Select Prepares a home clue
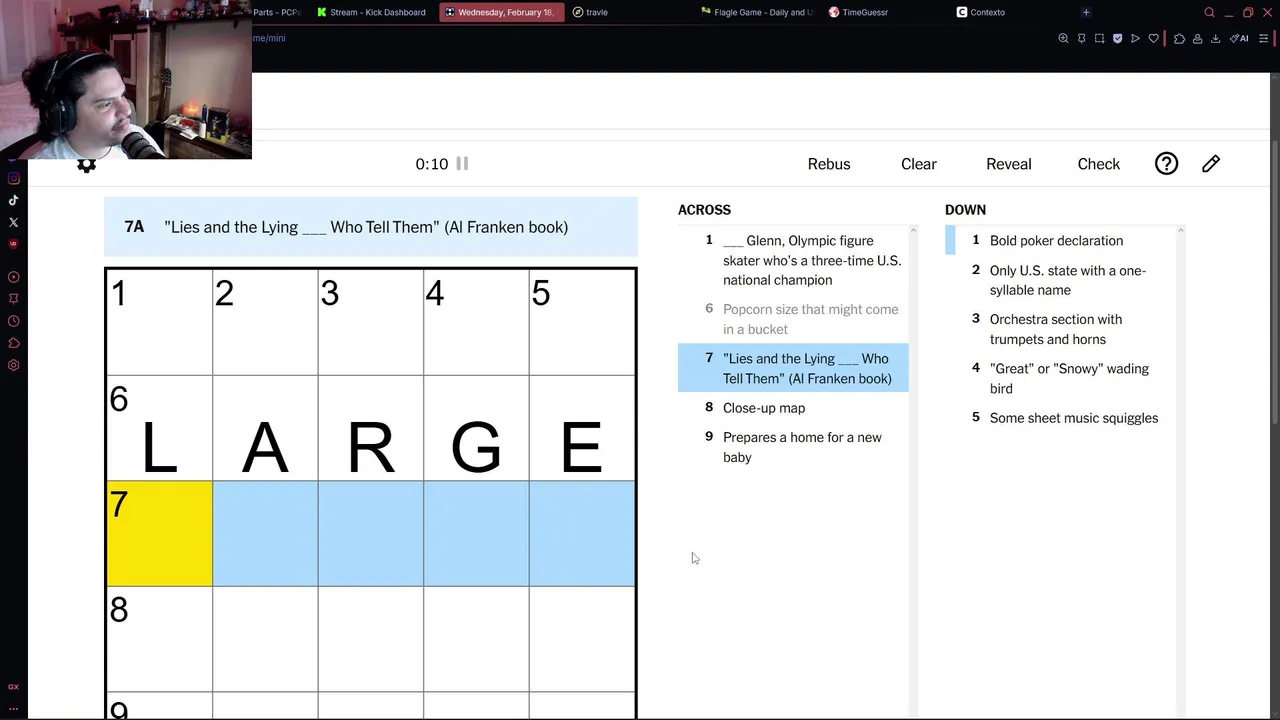Image resolution: width=1280 pixels, height=720 pixels. point(793,447)
